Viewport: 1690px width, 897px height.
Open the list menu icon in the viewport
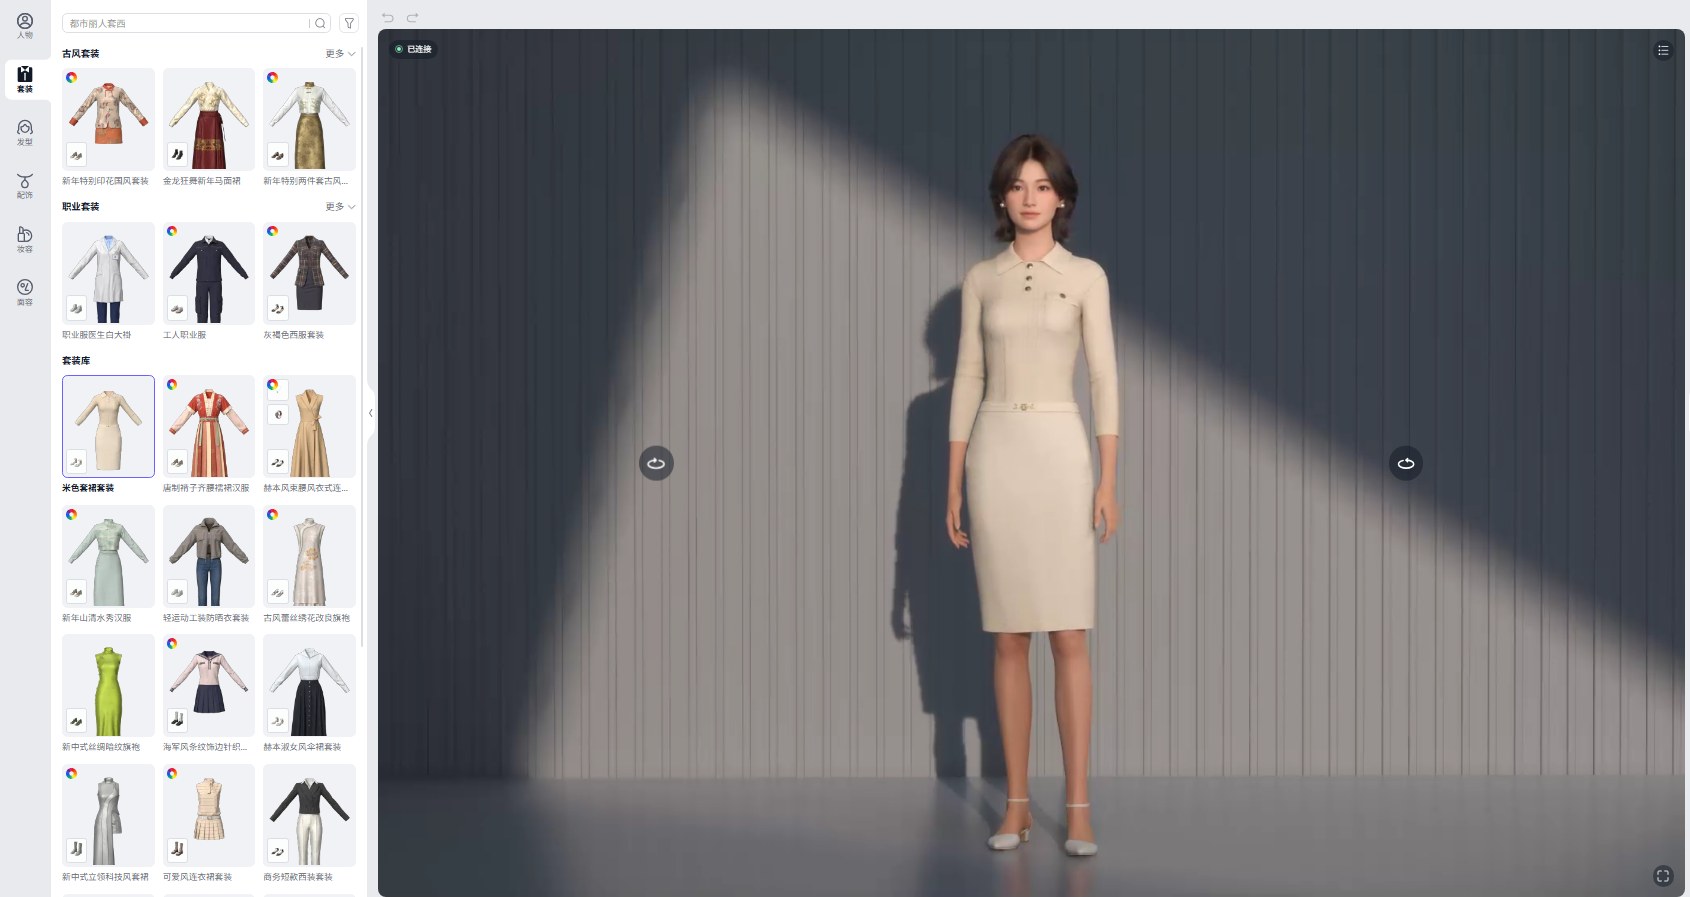(1663, 50)
